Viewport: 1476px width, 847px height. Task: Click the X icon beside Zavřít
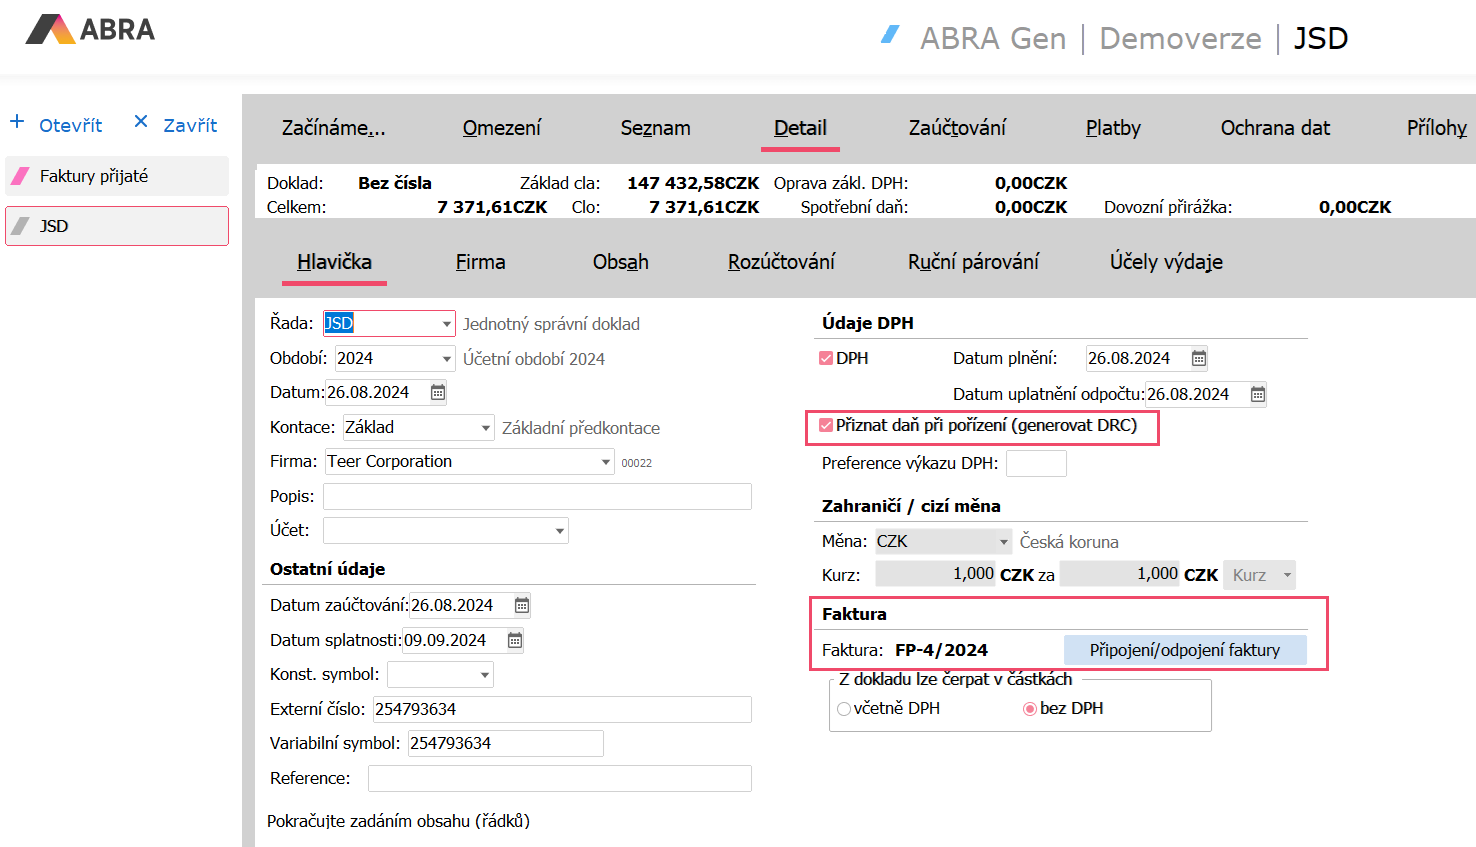pyautogui.click(x=141, y=122)
